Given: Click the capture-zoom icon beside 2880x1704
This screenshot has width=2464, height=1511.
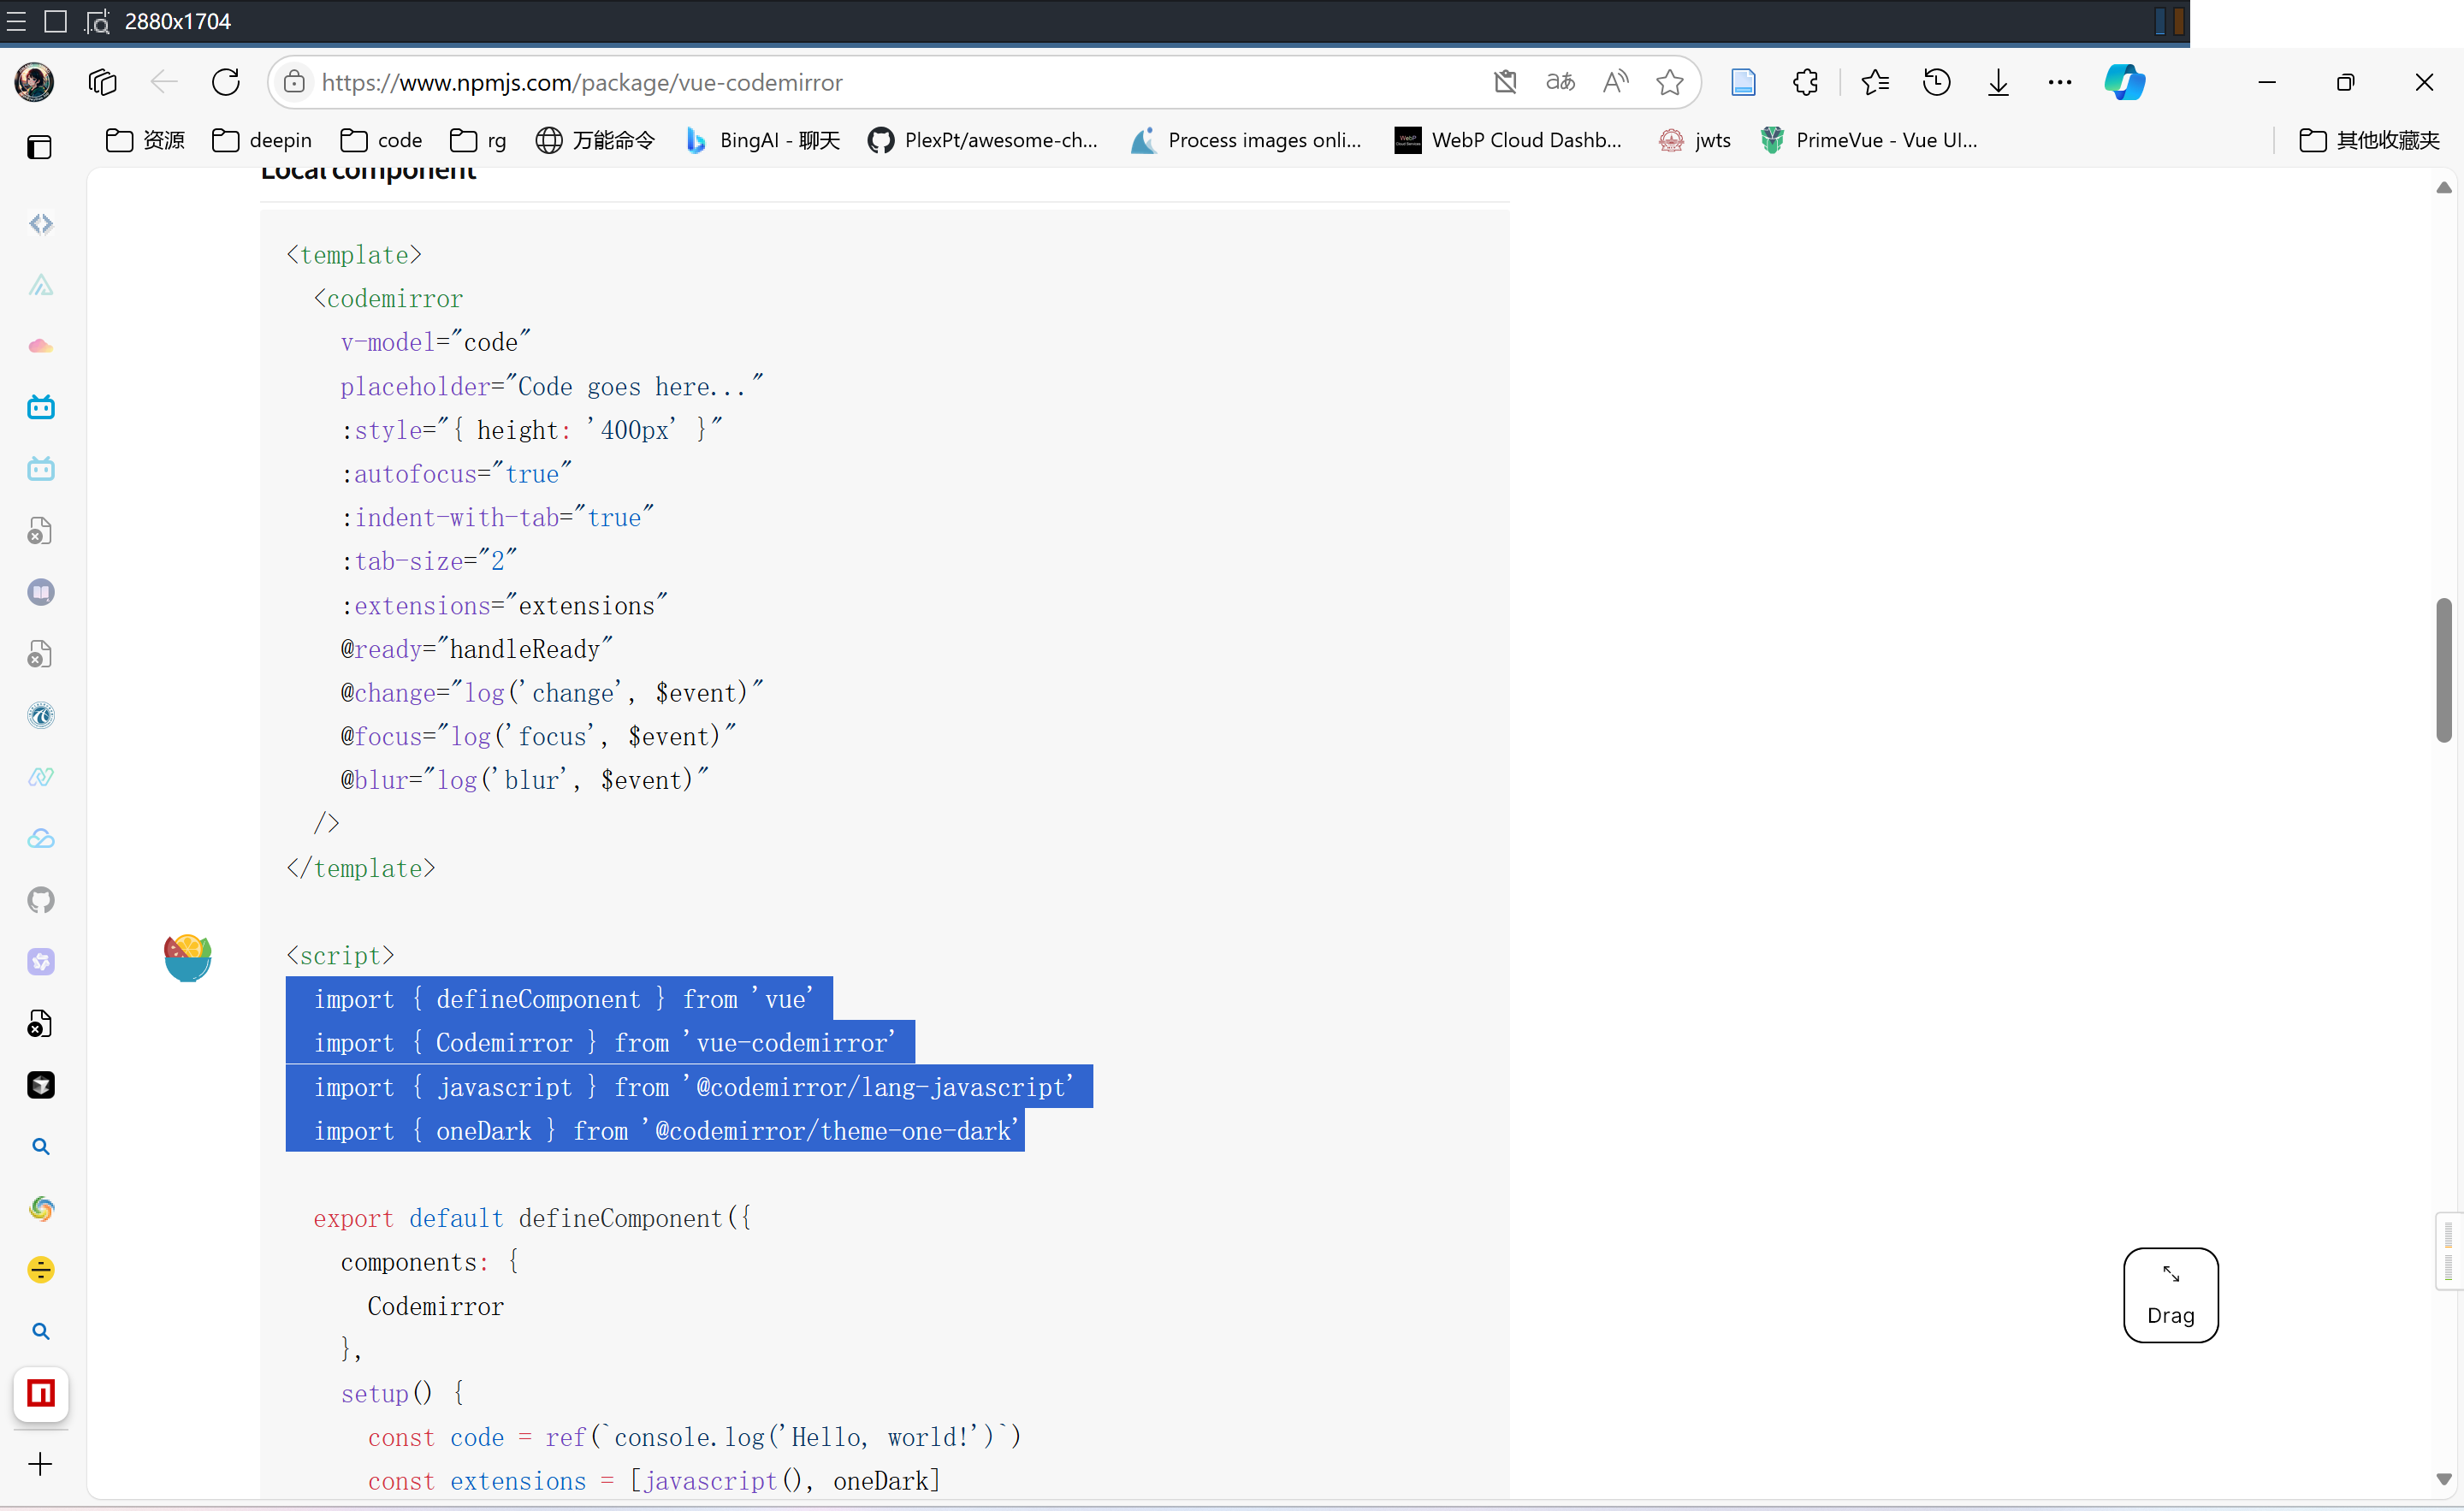Looking at the screenshot, I should (x=97, y=21).
